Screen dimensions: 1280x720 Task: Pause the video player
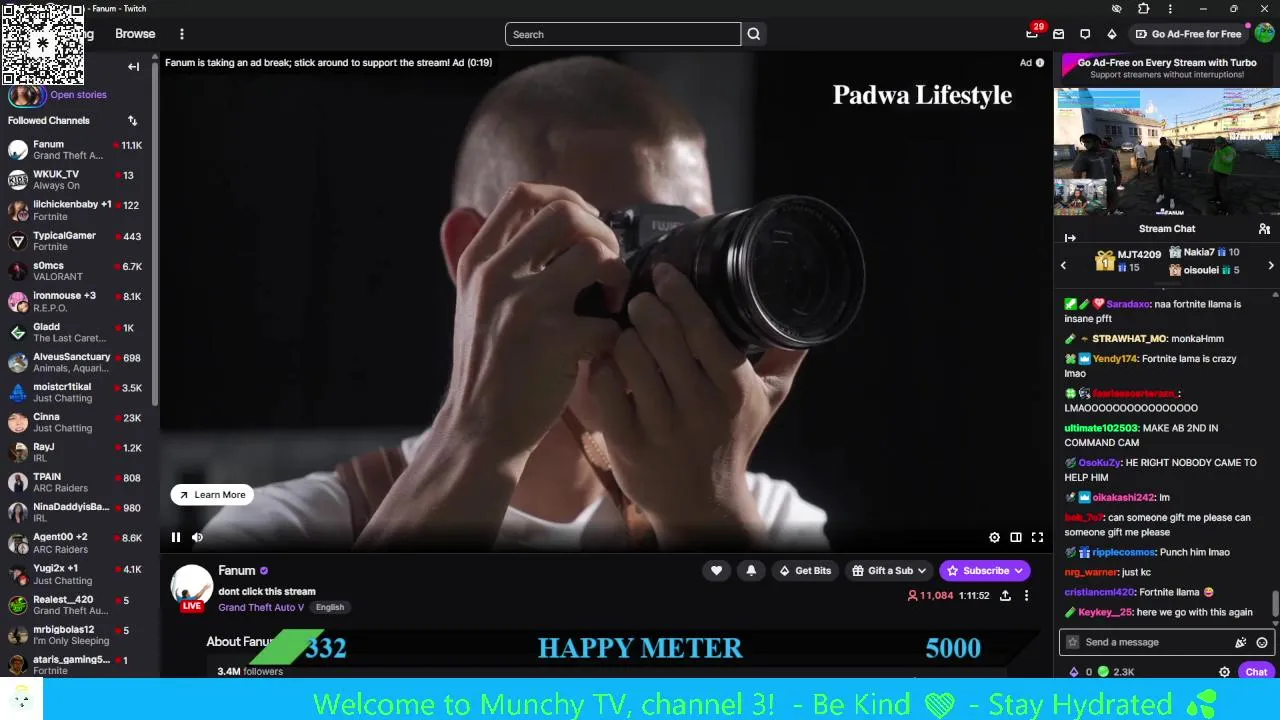[x=176, y=537]
